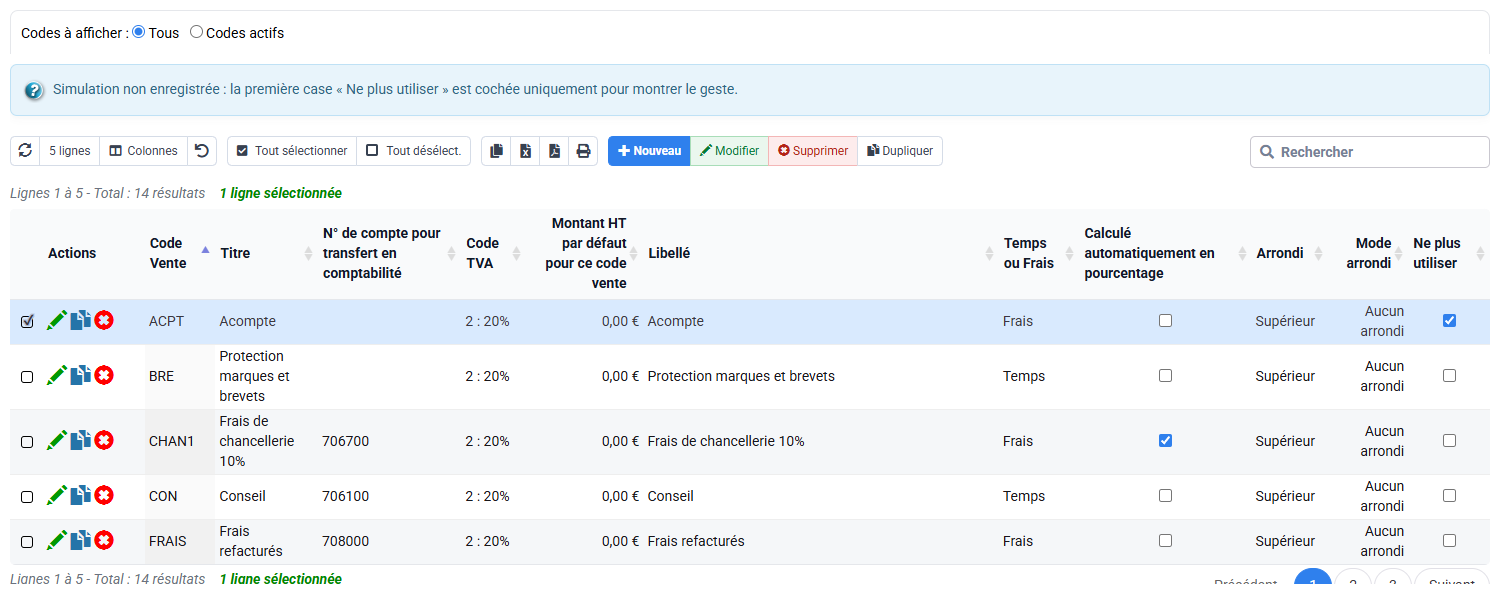The image size is (1500, 604).
Task: Uncheck Ne plus utiliser for ACPT
Action: 1449,321
